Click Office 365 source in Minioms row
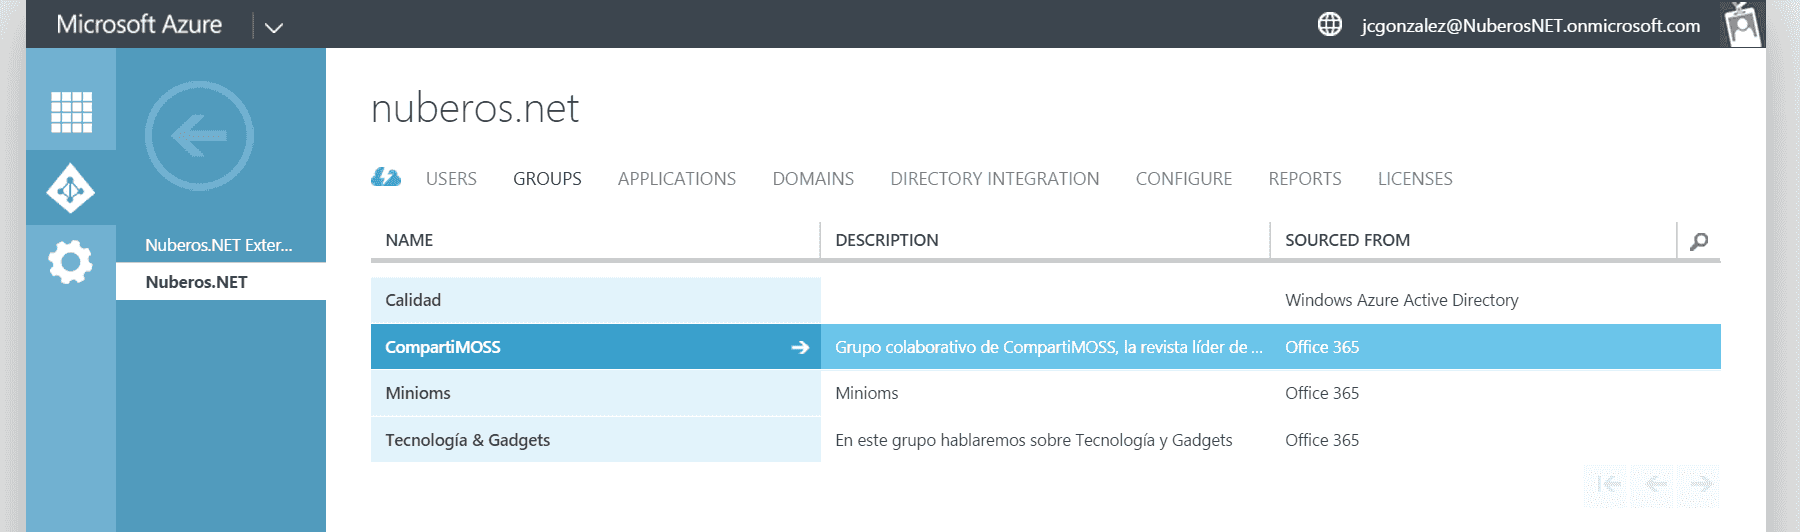The image size is (1800, 532). (1322, 393)
